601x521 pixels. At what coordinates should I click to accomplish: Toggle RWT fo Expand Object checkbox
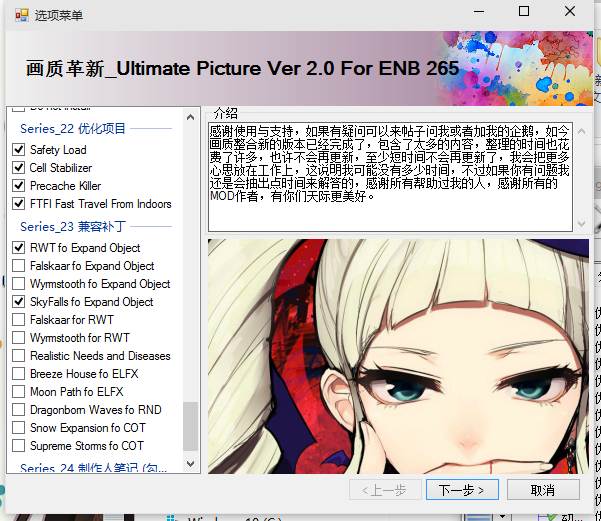[x=18, y=248]
